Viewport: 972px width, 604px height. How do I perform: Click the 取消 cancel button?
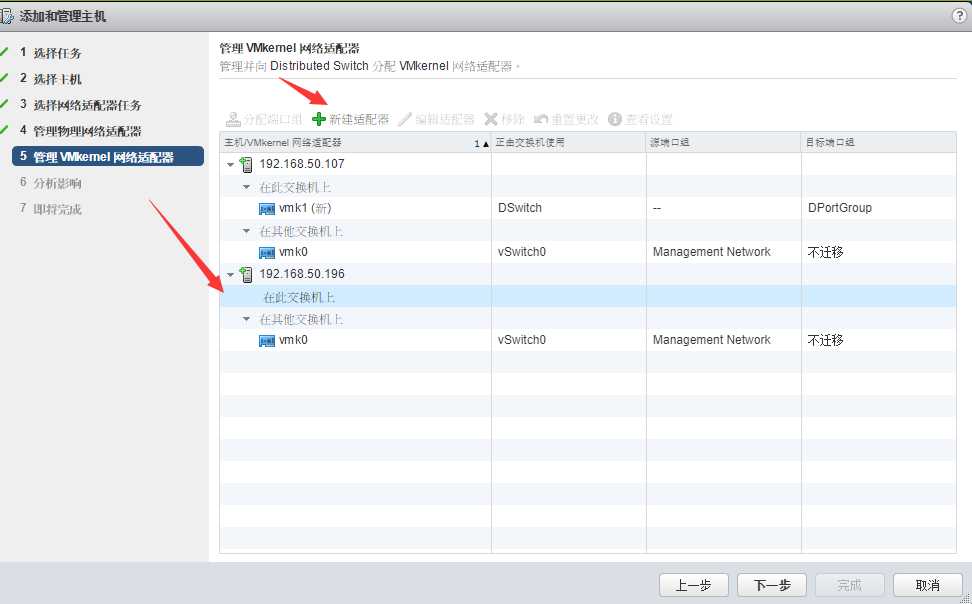tap(927, 585)
